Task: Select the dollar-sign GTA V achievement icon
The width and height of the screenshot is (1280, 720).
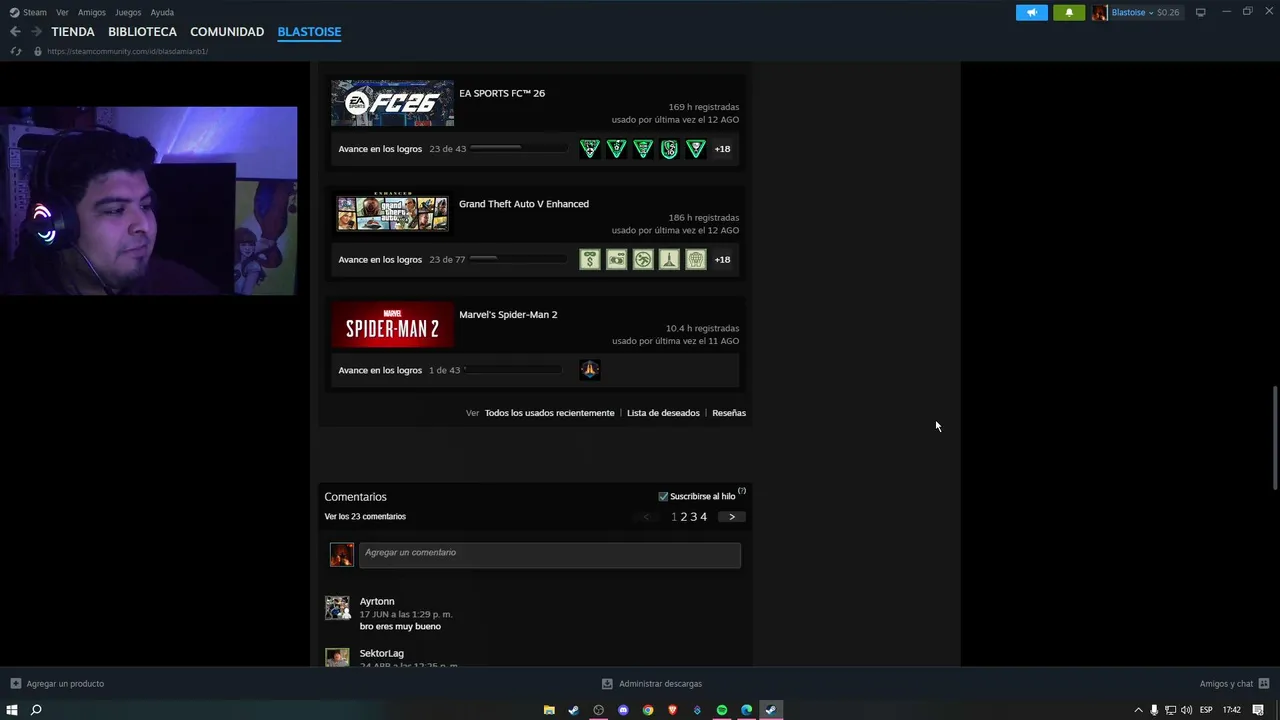Action: click(x=590, y=260)
